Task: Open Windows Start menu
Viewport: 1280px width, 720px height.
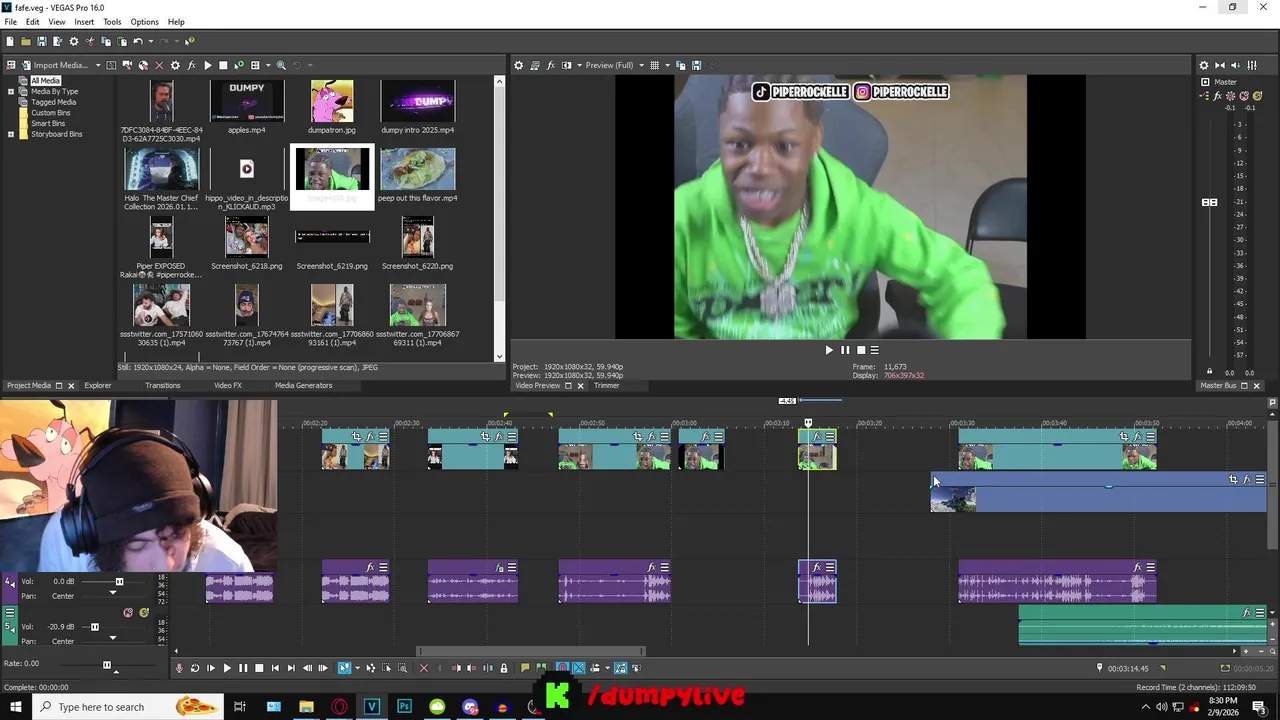Action: click(x=15, y=707)
